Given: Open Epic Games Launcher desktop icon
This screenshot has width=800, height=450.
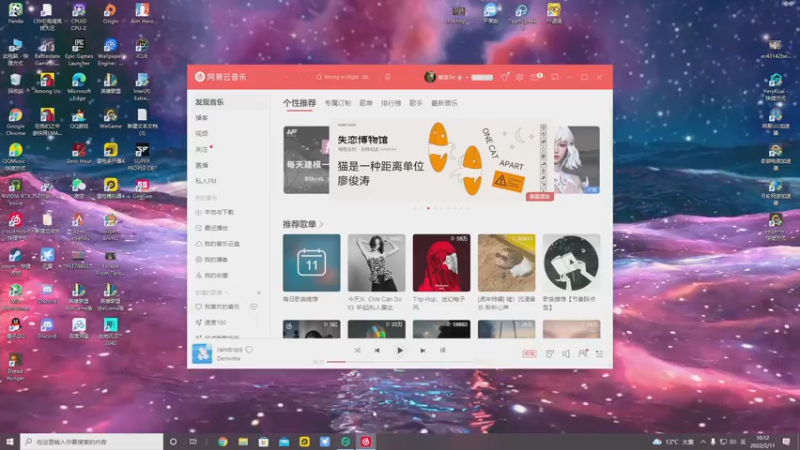Looking at the screenshot, I should pos(79,52).
